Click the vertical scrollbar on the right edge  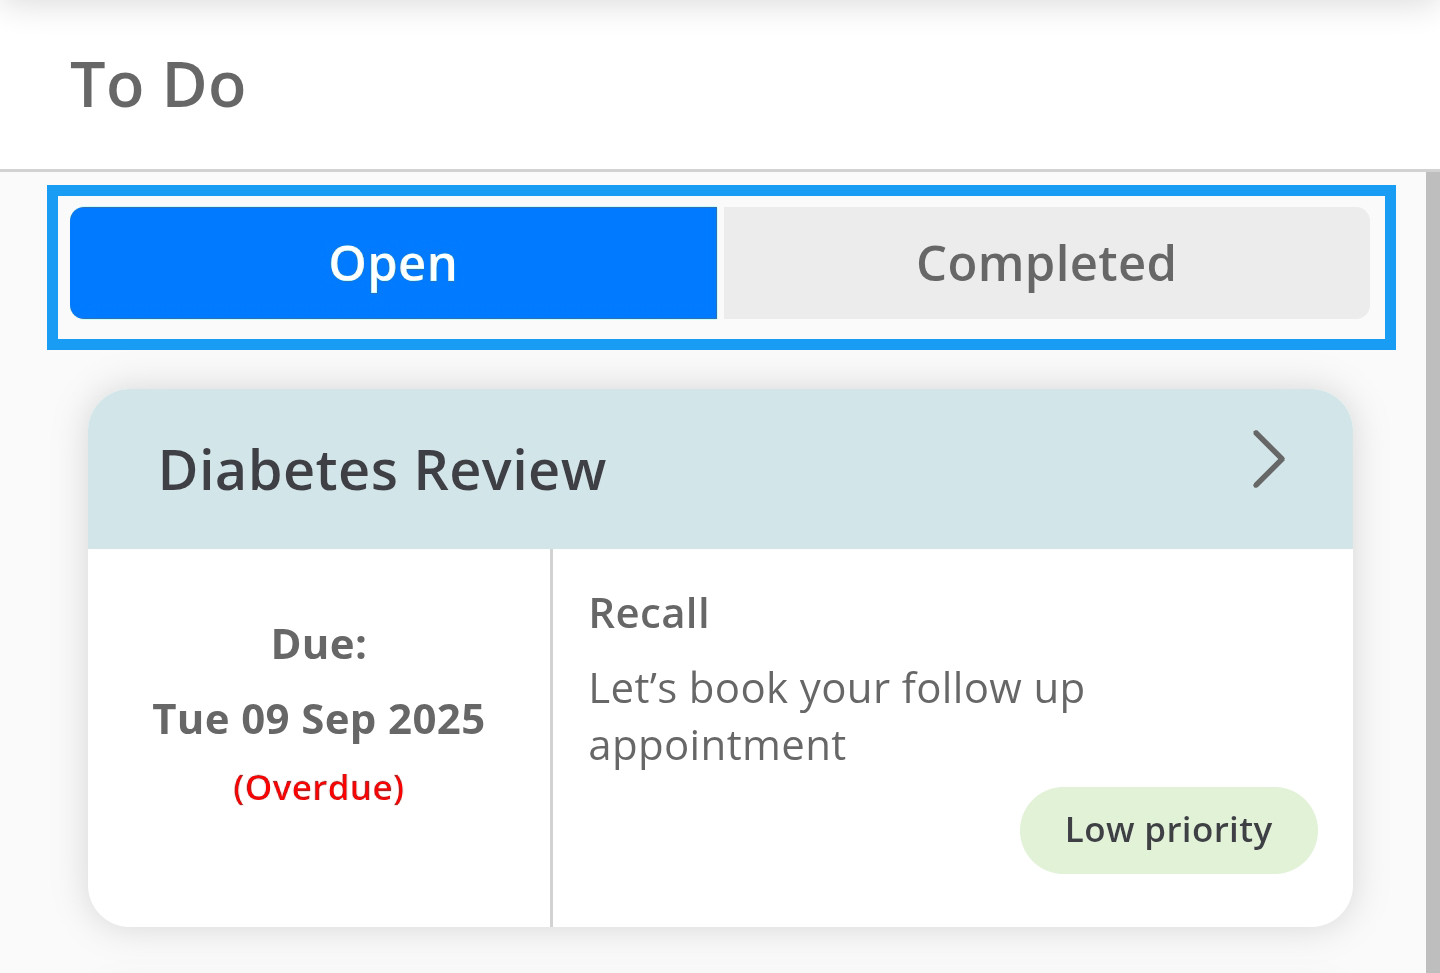pyautogui.click(x=1432, y=570)
